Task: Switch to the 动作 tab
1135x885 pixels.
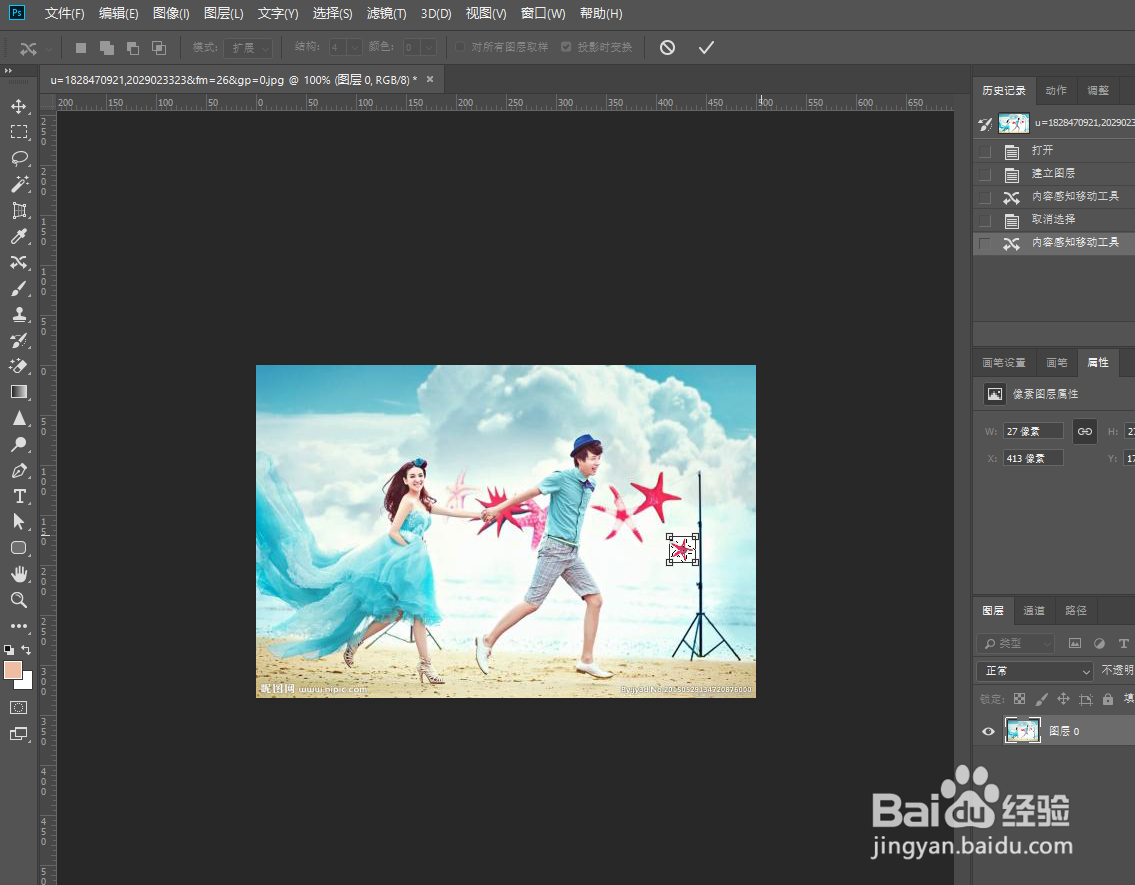Action: (1056, 90)
